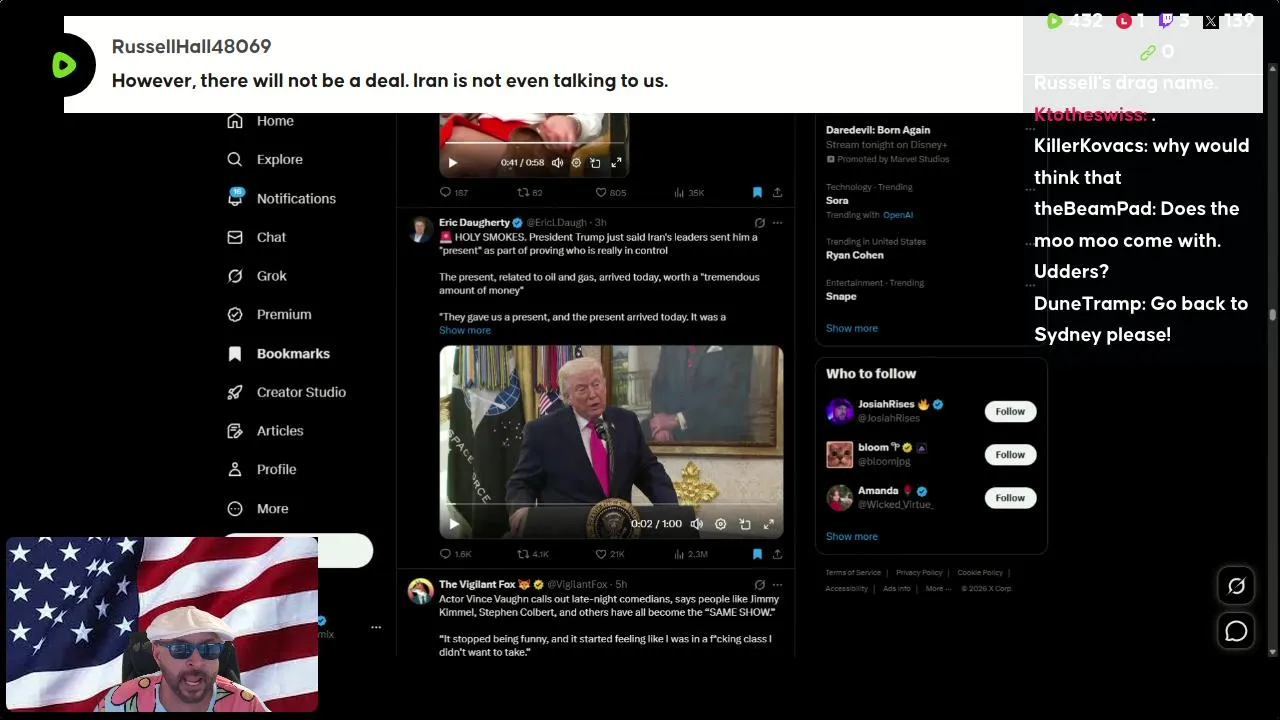Follow the Amanda account
The image size is (1280, 720).
click(1010, 497)
